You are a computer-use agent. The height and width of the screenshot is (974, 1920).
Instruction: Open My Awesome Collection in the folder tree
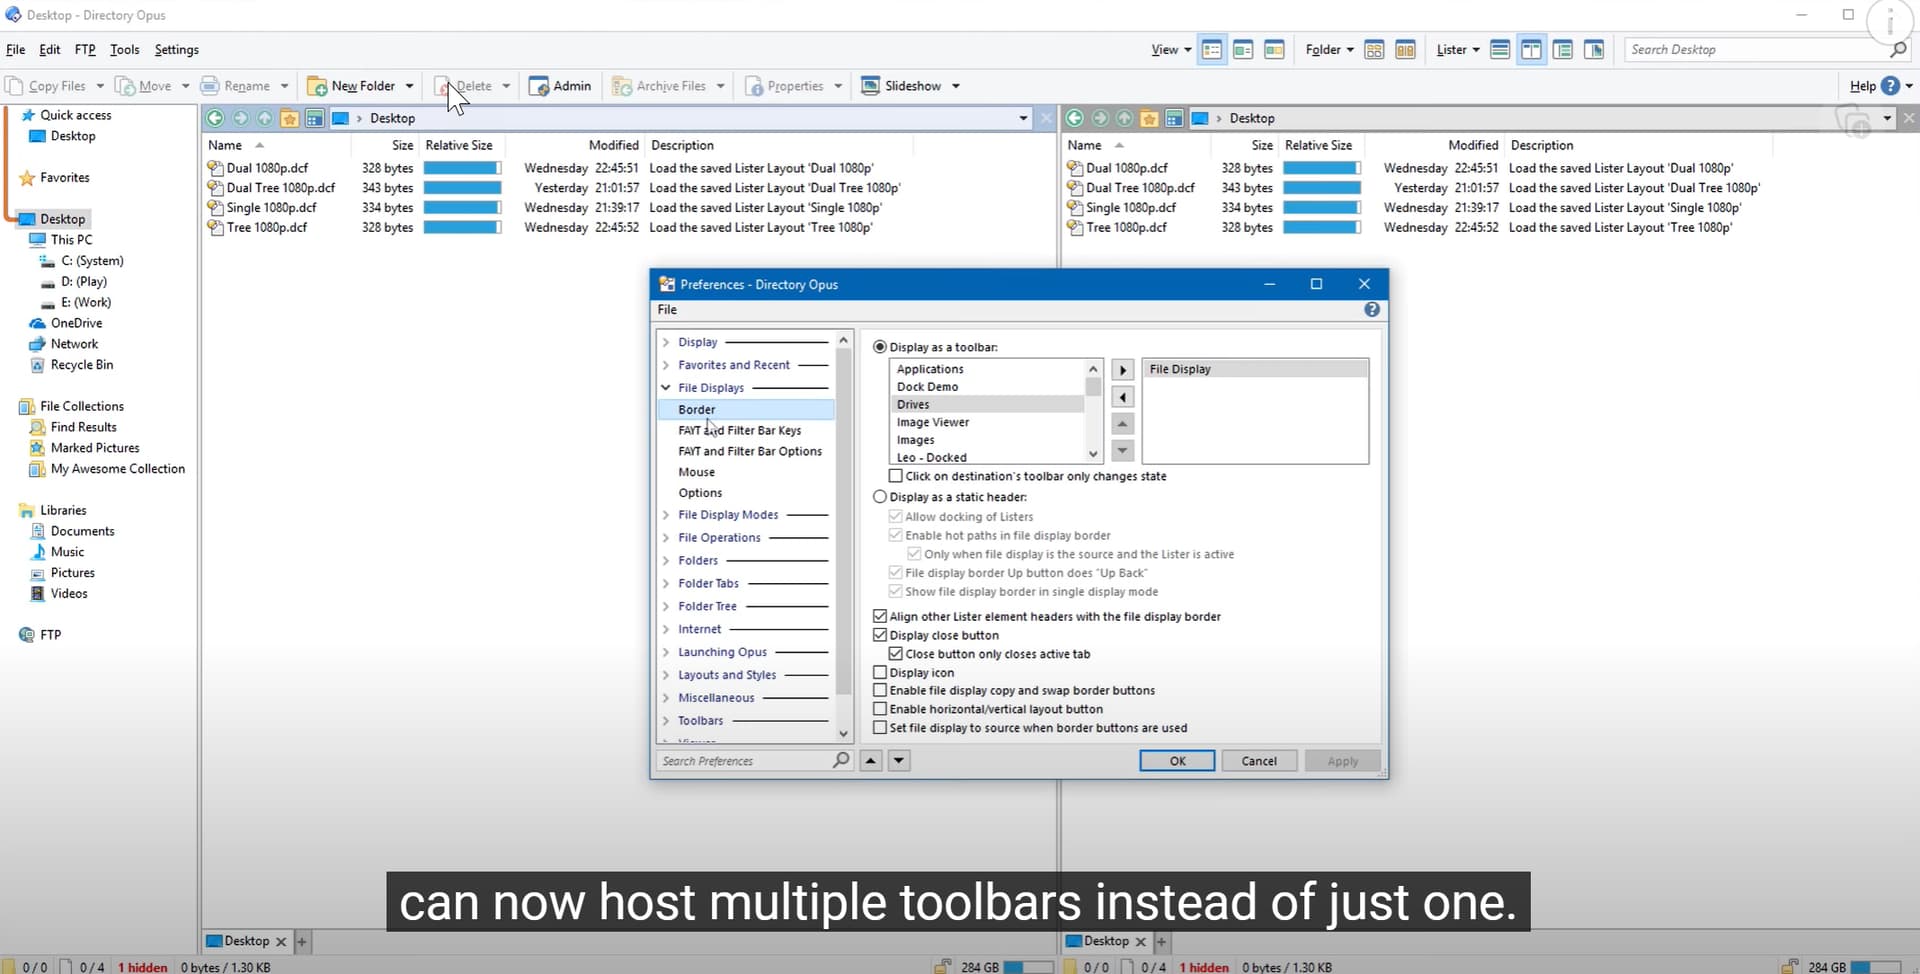point(118,469)
